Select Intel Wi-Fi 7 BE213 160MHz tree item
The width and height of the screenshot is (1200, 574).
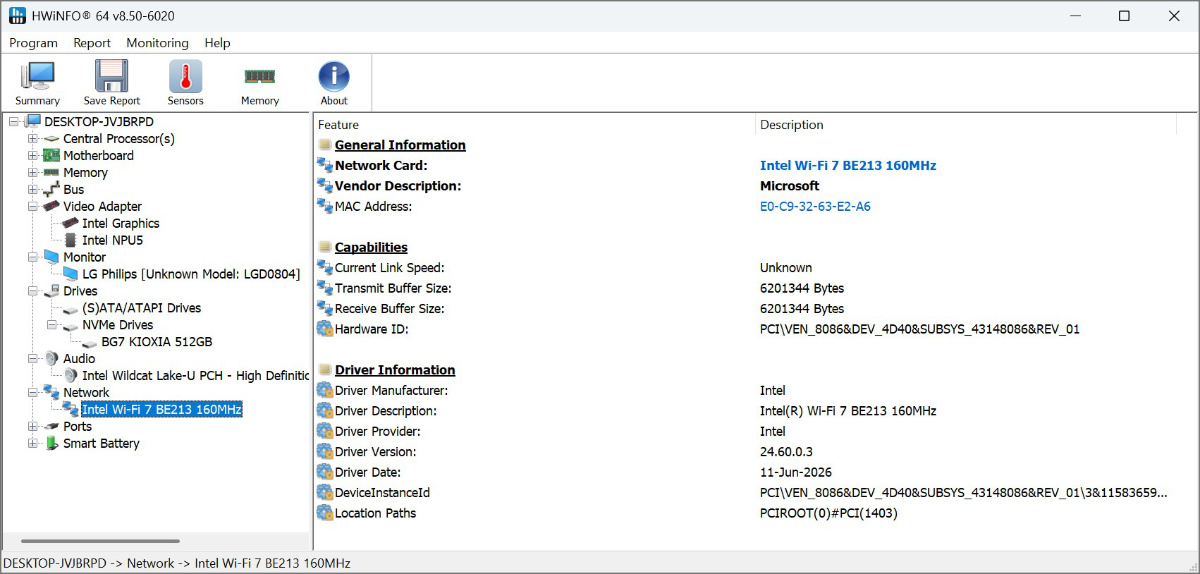[162, 410]
